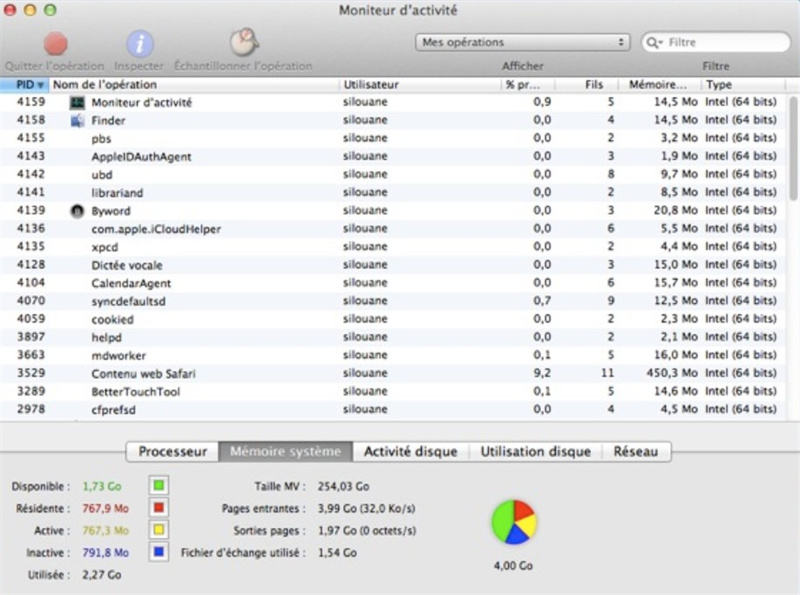Select the AppleIDAuthAgent process
The width and height of the screenshot is (800, 595).
tap(393, 157)
